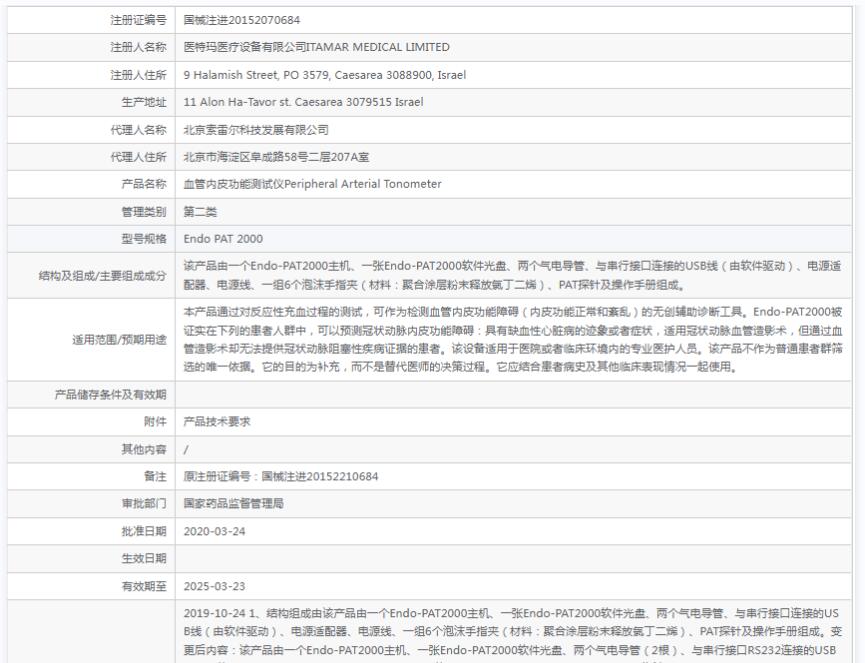Click model value Endo PAT 2000
The height and width of the screenshot is (663, 865).
pos(223,239)
